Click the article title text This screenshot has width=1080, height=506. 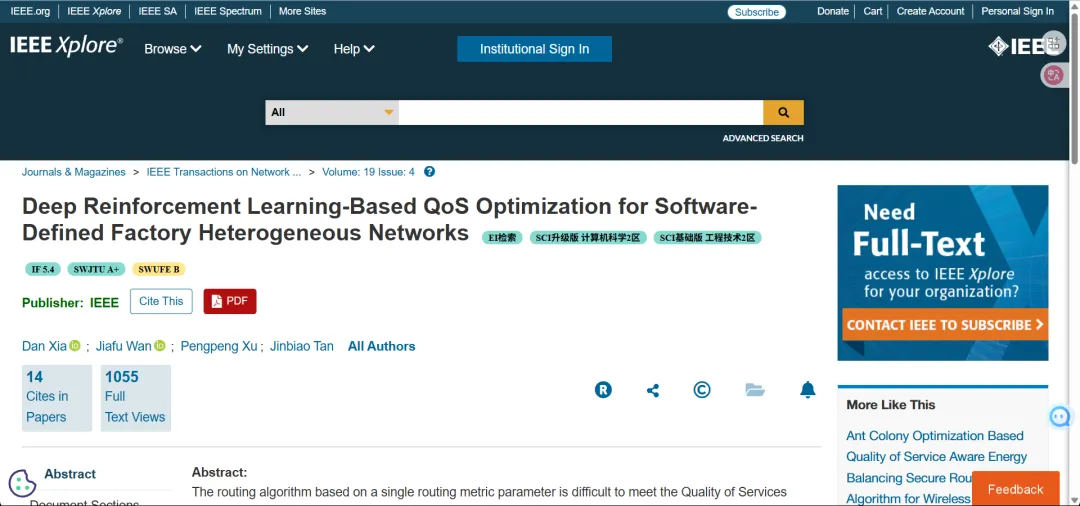click(x=390, y=219)
